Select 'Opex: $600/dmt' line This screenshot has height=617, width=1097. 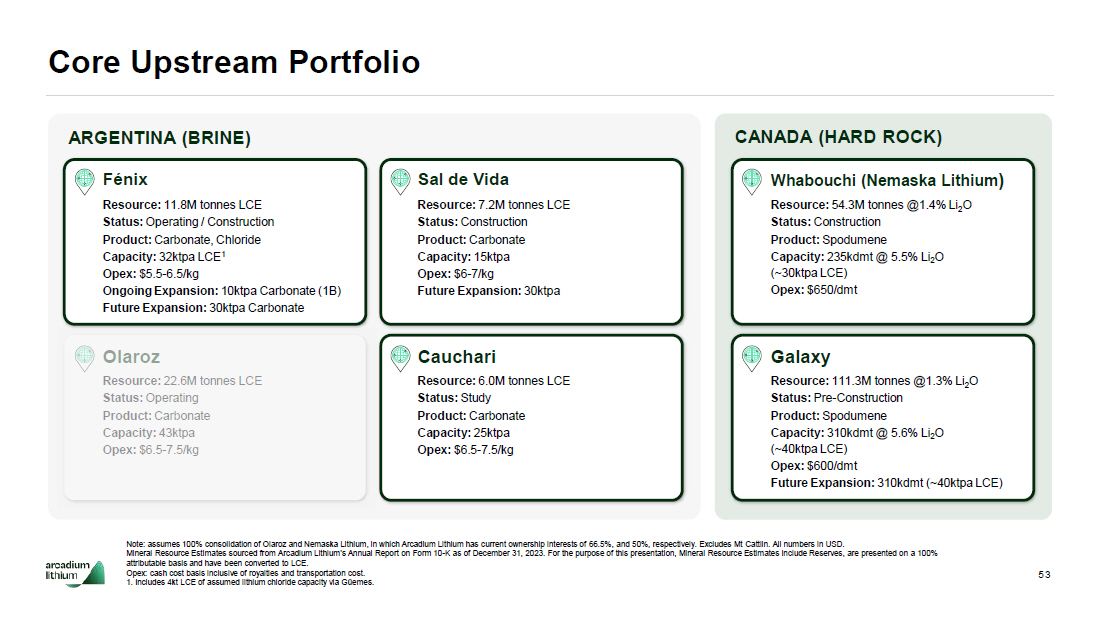click(814, 466)
